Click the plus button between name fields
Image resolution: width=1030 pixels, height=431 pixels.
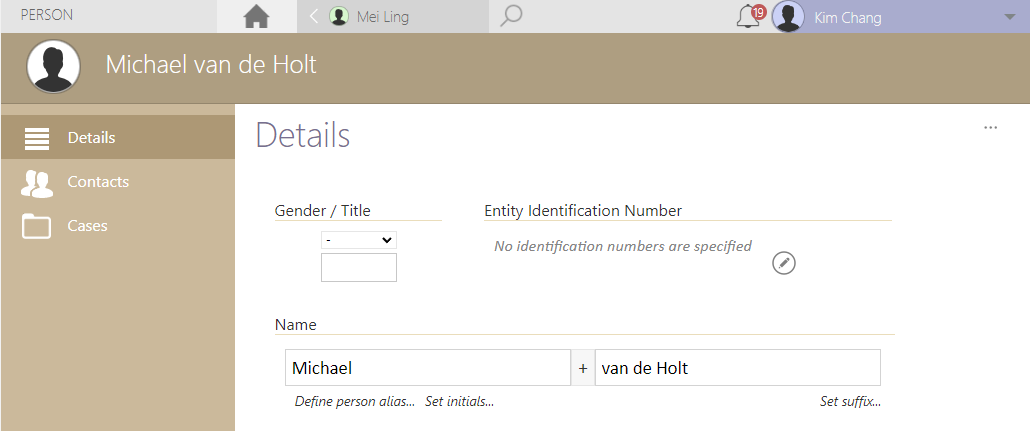[x=583, y=368]
